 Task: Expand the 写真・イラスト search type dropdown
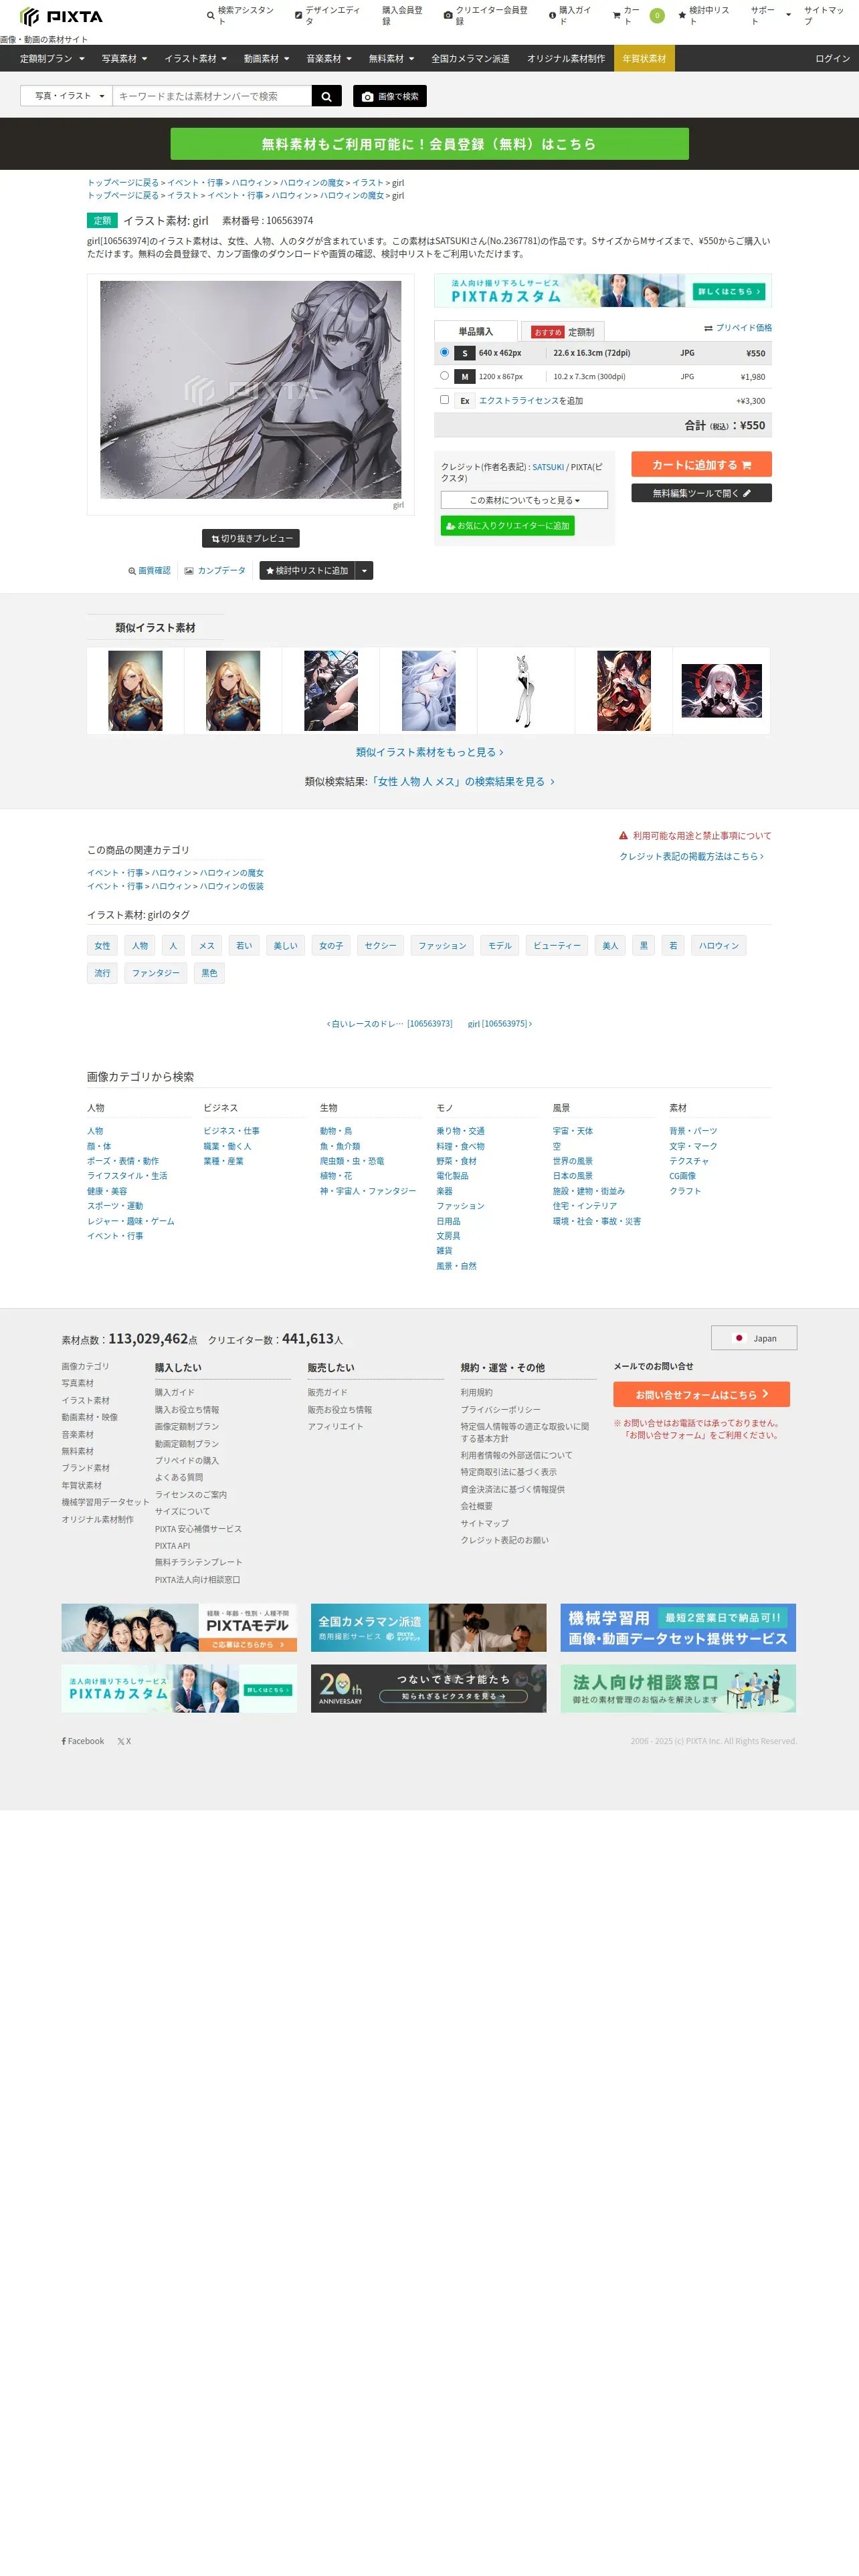[x=66, y=96]
